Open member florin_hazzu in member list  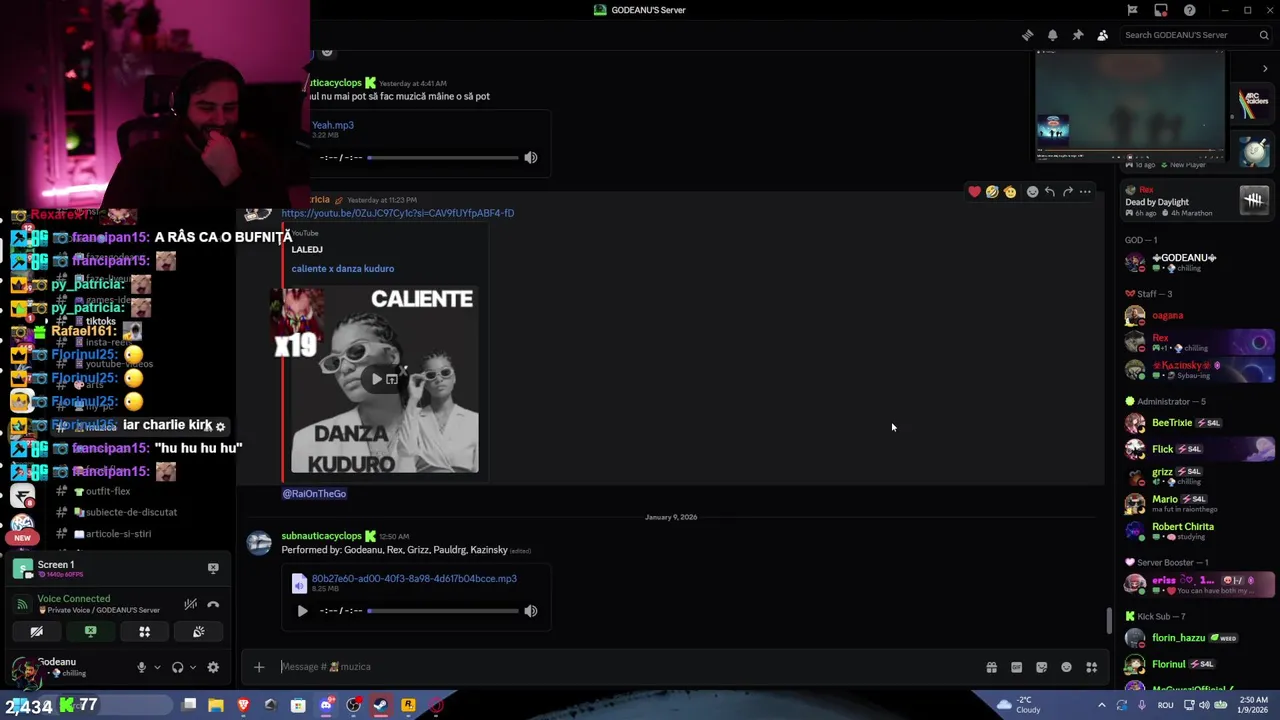click(x=1179, y=638)
